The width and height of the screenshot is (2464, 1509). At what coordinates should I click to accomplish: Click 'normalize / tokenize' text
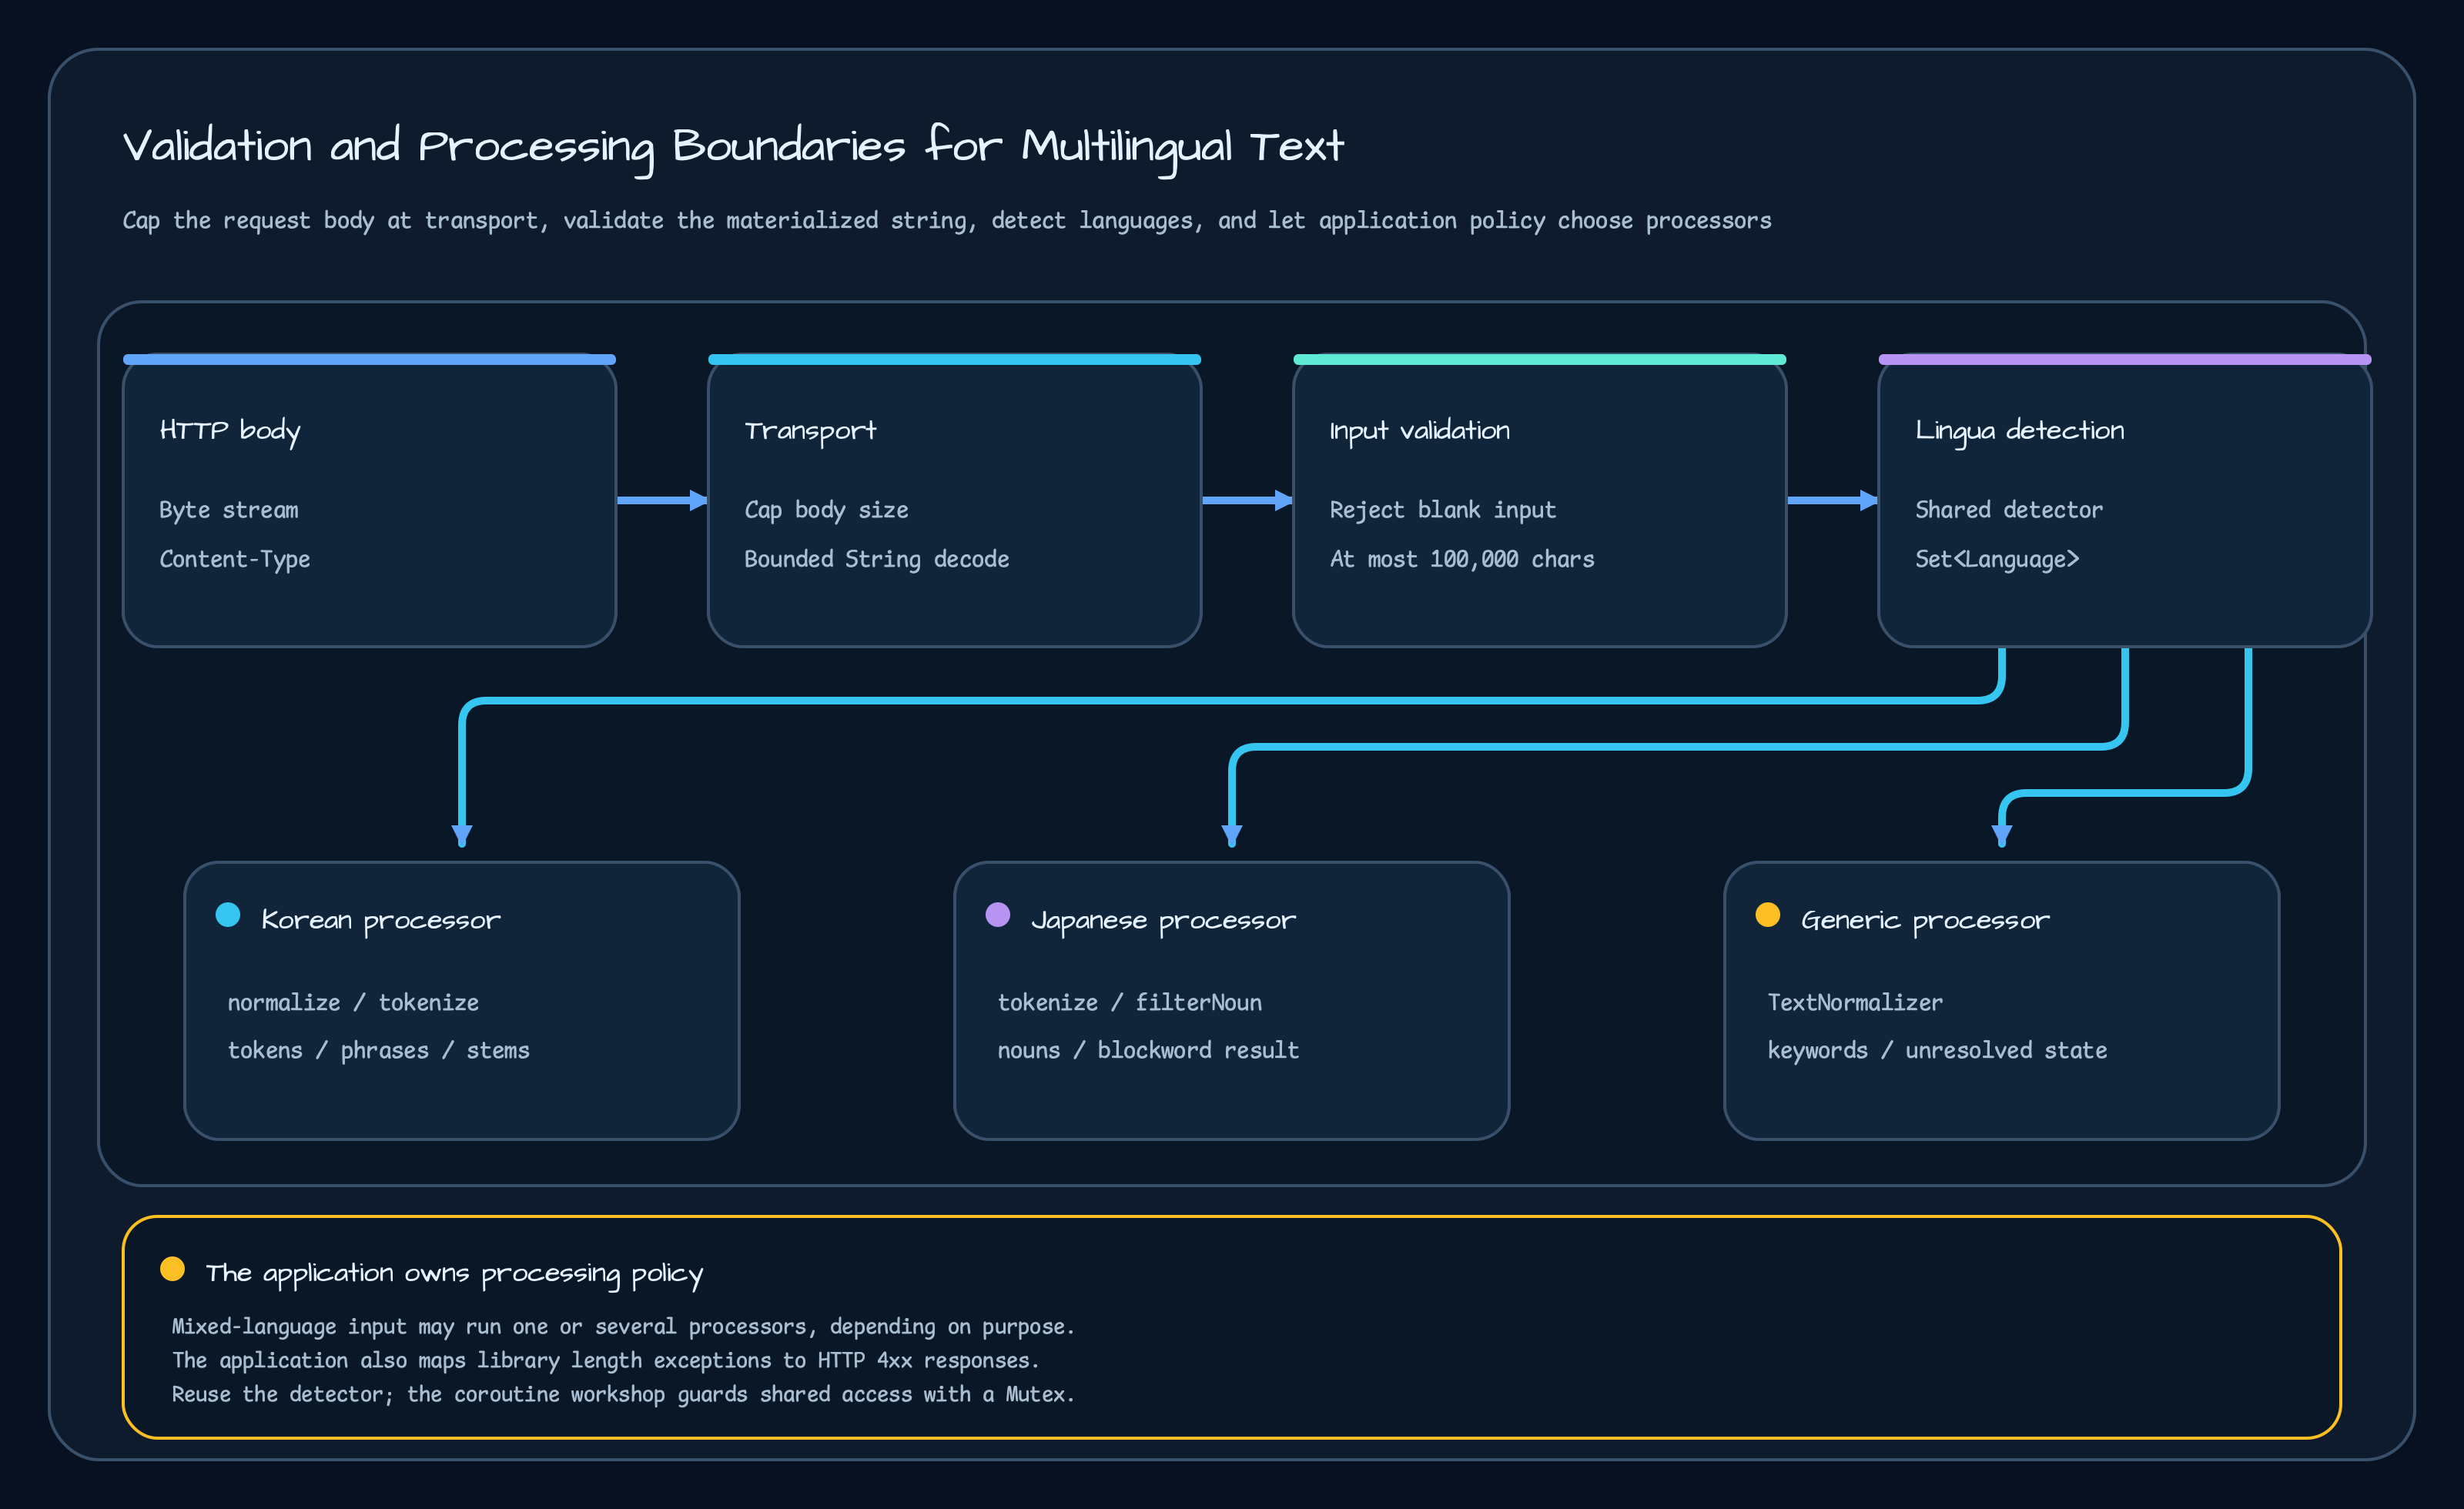353,1002
